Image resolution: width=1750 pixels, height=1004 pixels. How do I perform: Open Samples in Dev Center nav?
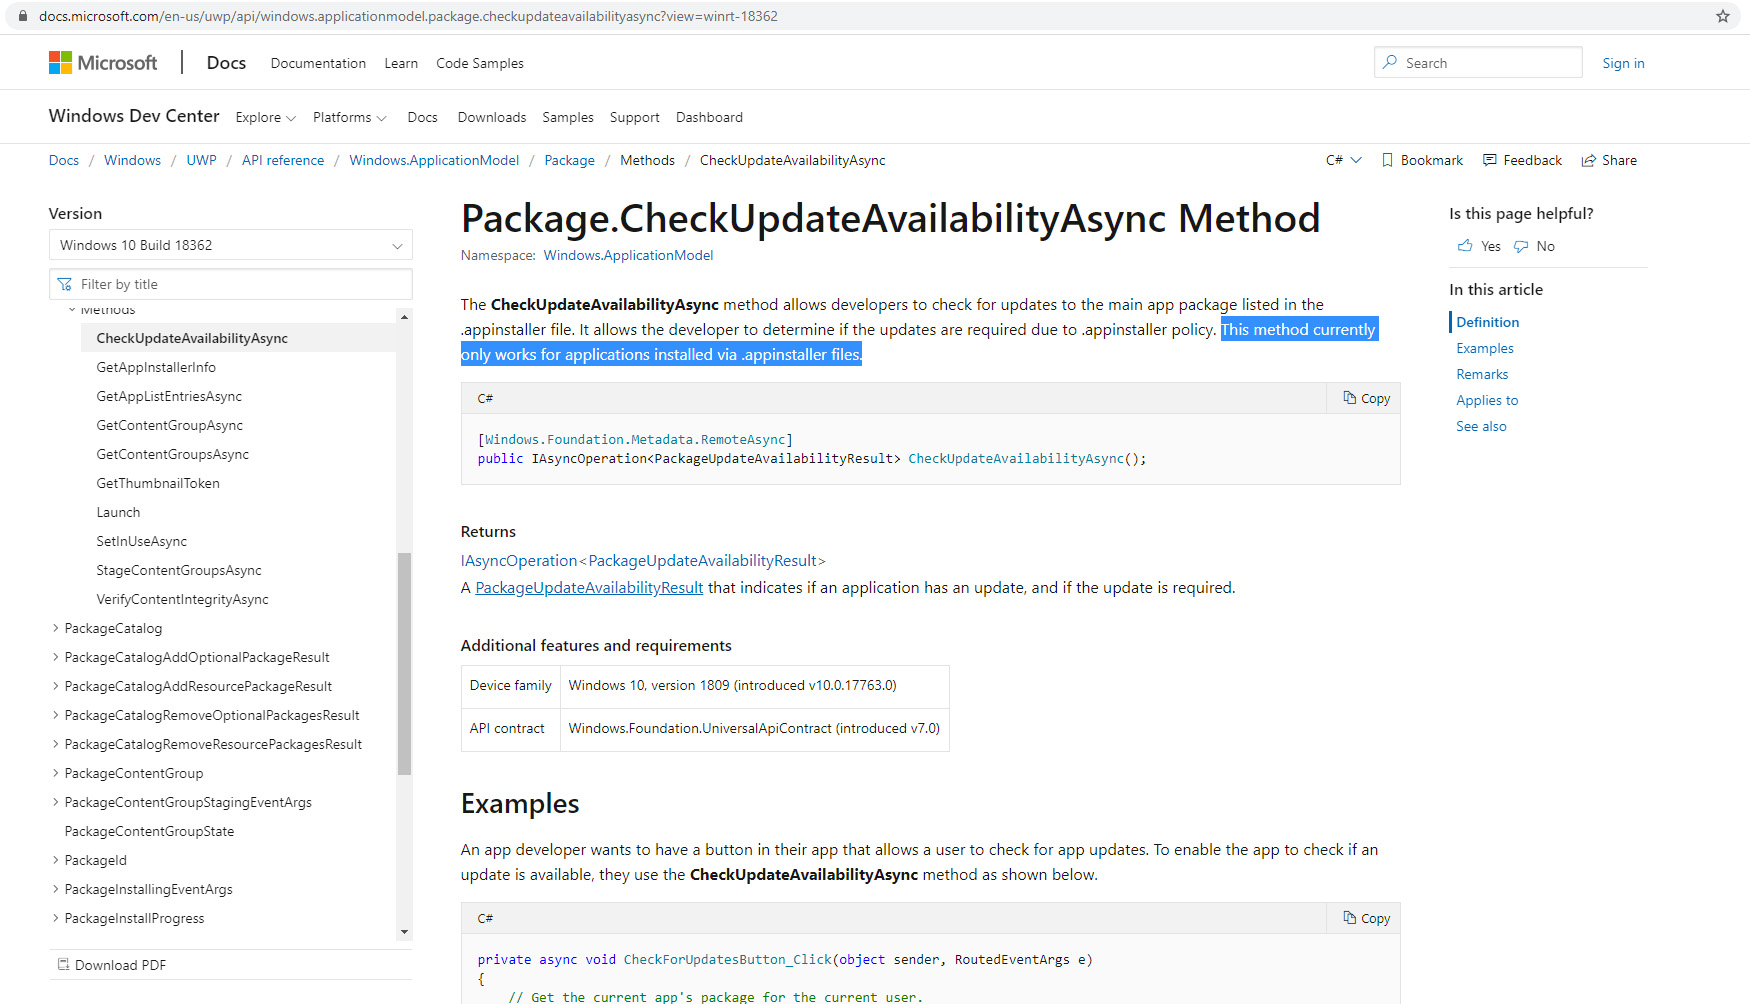click(x=568, y=117)
